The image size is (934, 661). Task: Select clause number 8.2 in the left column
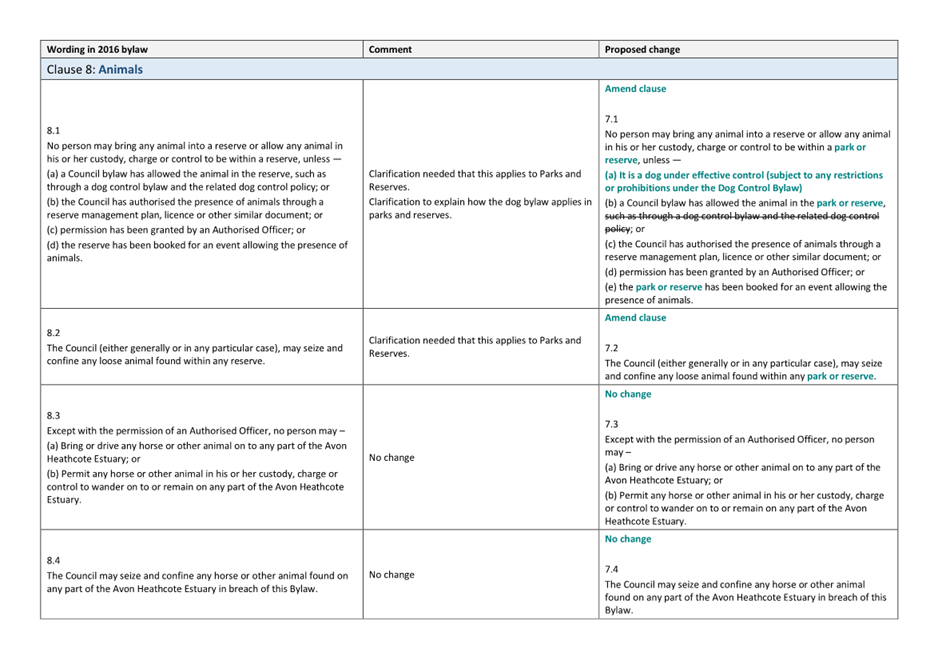pyautogui.click(x=54, y=332)
